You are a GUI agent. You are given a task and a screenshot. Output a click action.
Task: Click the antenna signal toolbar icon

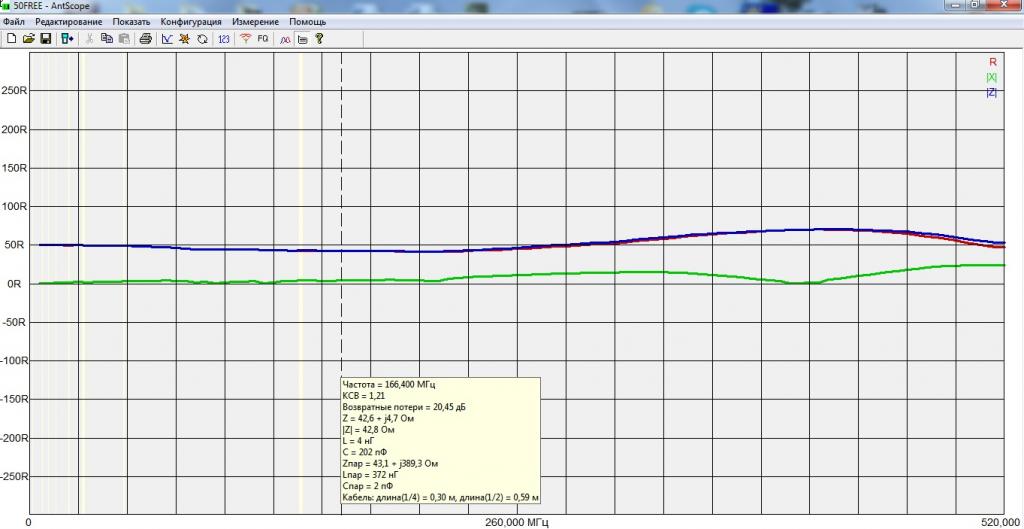click(x=246, y=39)
